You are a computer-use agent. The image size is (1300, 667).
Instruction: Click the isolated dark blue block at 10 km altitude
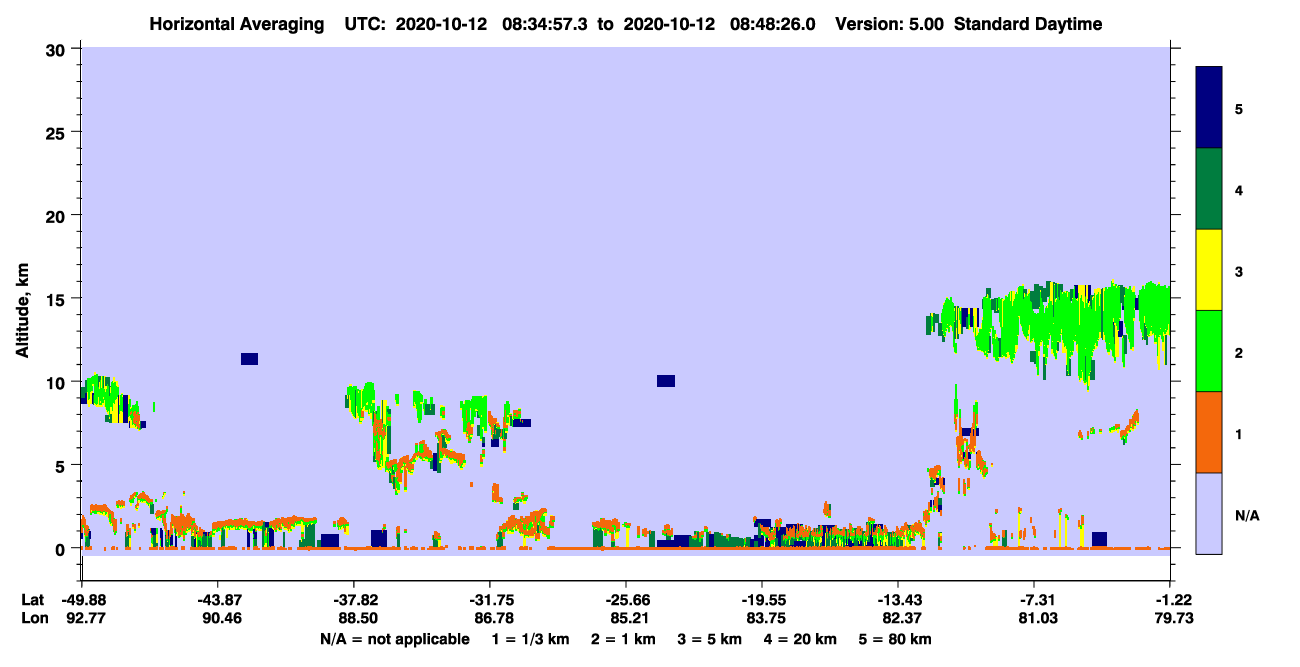[666, 380]
